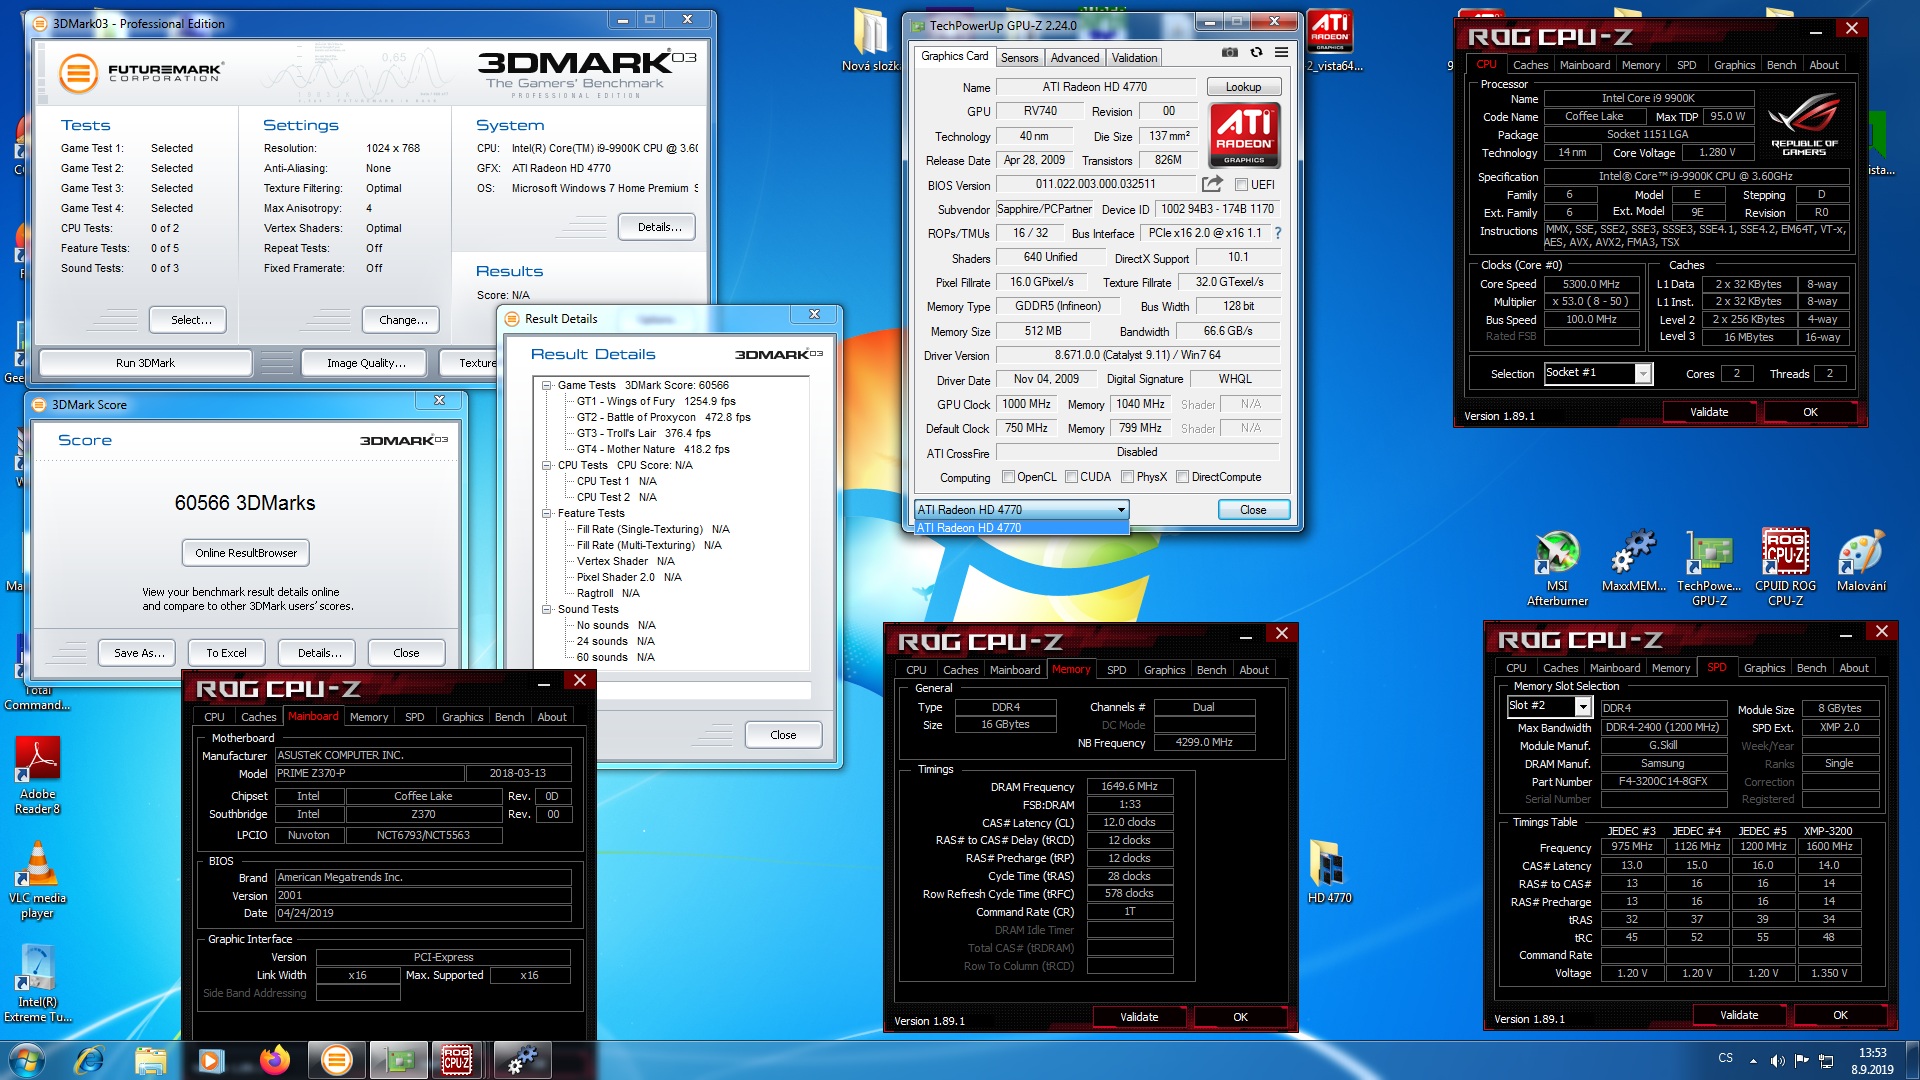This screenshot has width=1920, height=1080.
Task: Open Windows Explorer from the taskbar
Action: tap(150, 1060)
